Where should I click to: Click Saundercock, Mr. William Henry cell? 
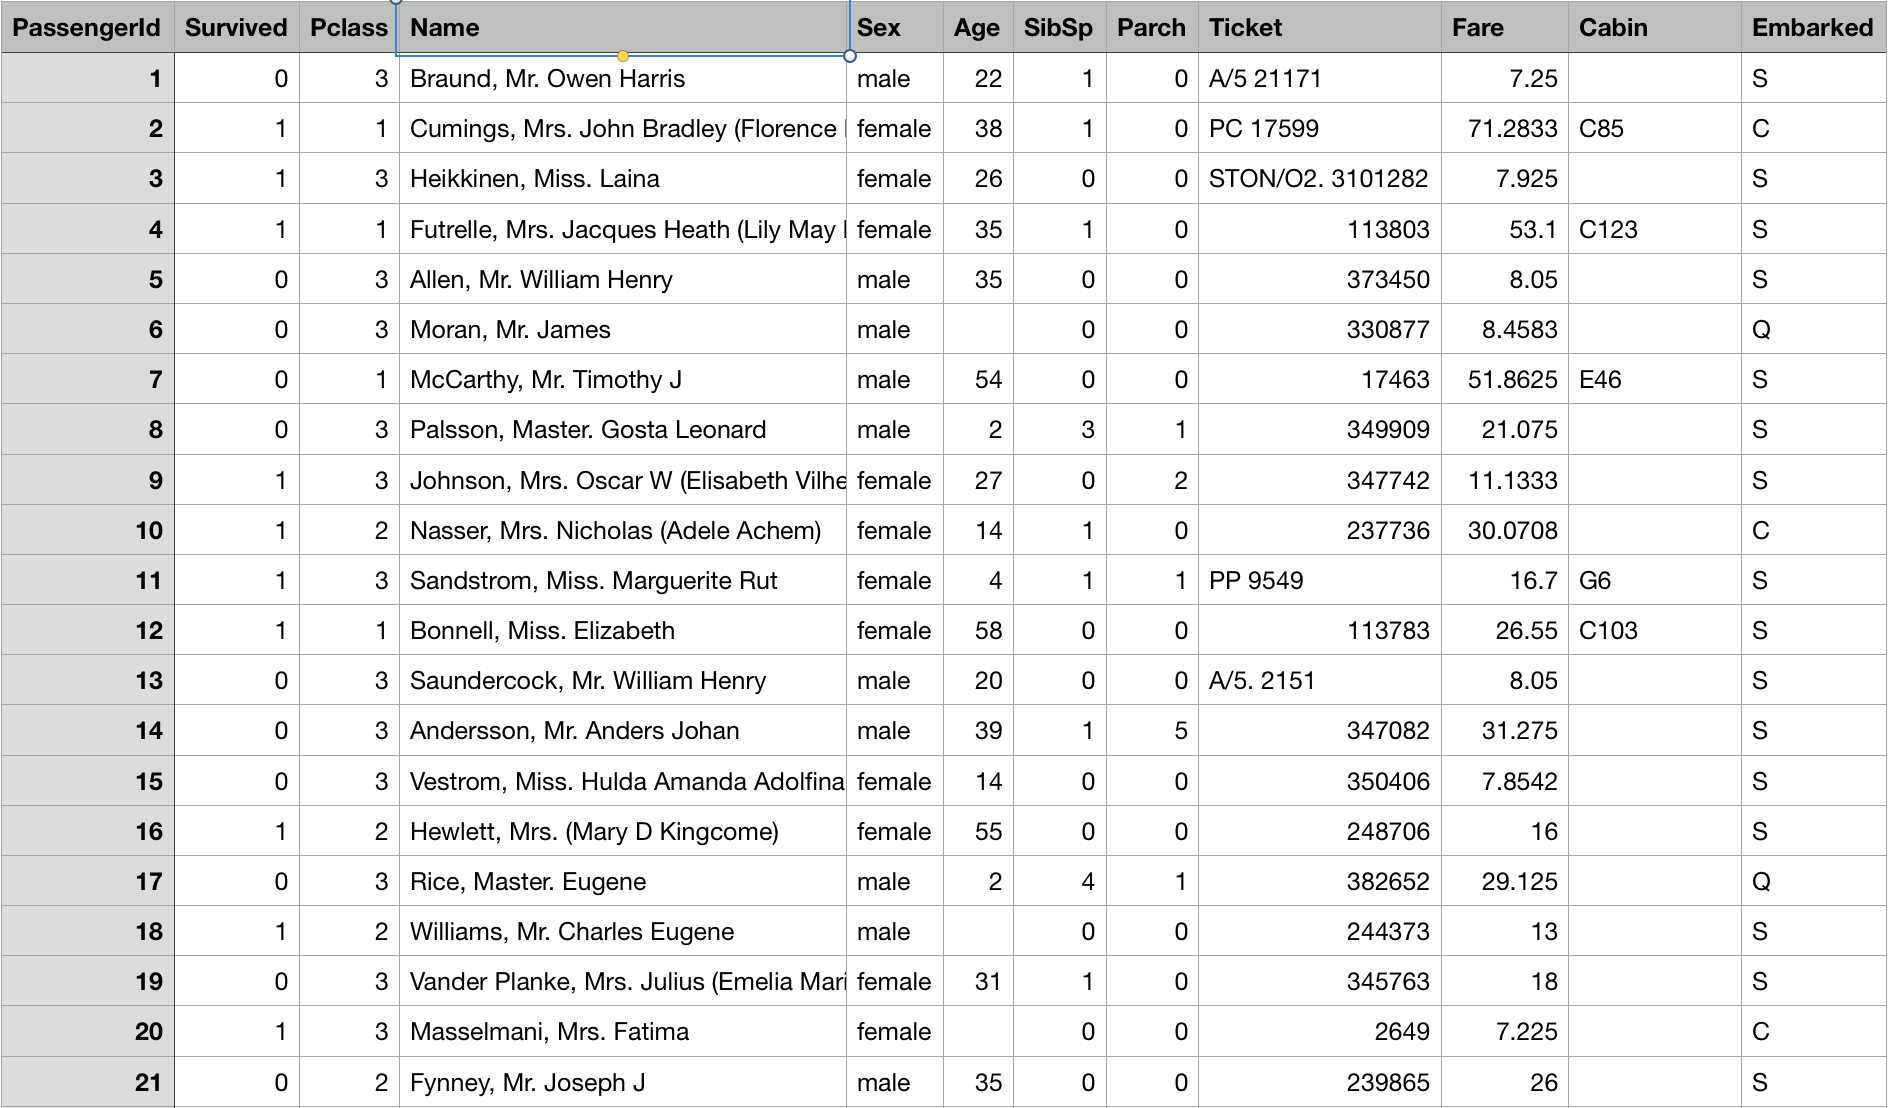(x=623, y=680)
